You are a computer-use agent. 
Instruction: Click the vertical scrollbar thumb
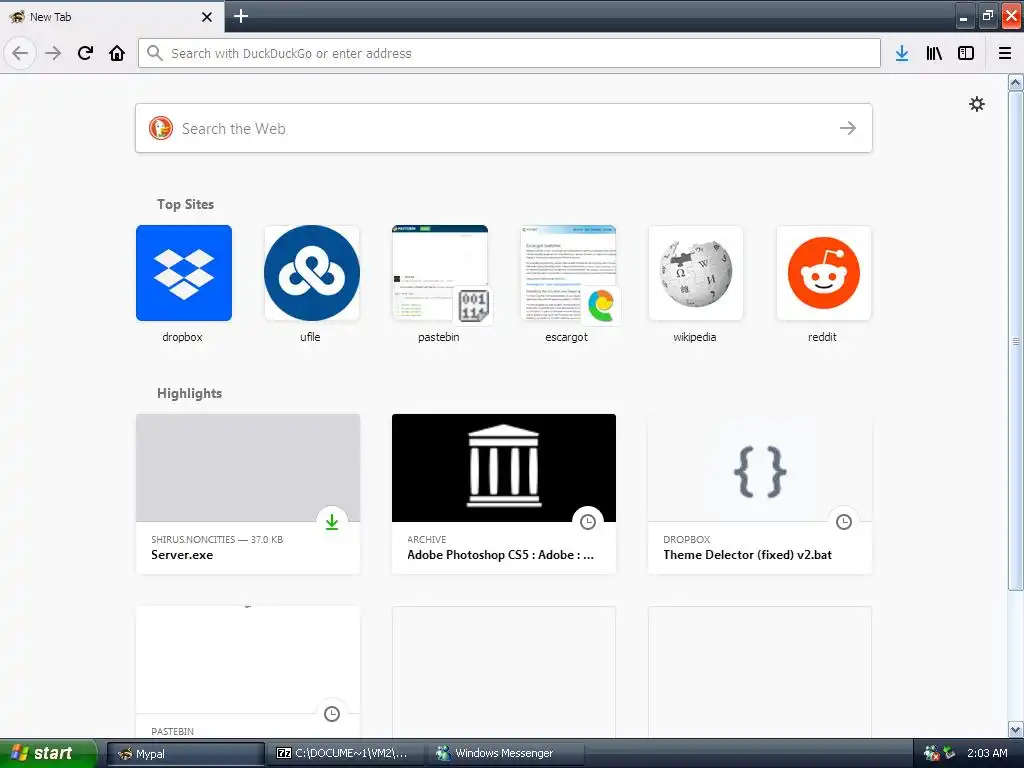[x=1016, y=341]
